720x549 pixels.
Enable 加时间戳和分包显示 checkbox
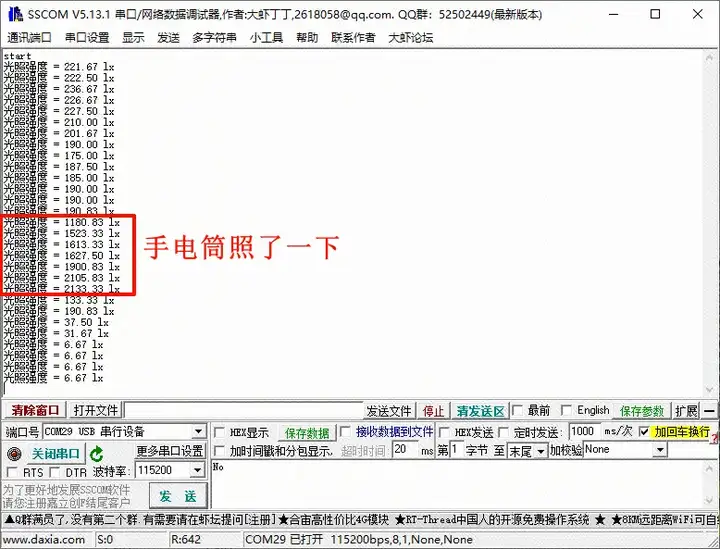[220, 451]
